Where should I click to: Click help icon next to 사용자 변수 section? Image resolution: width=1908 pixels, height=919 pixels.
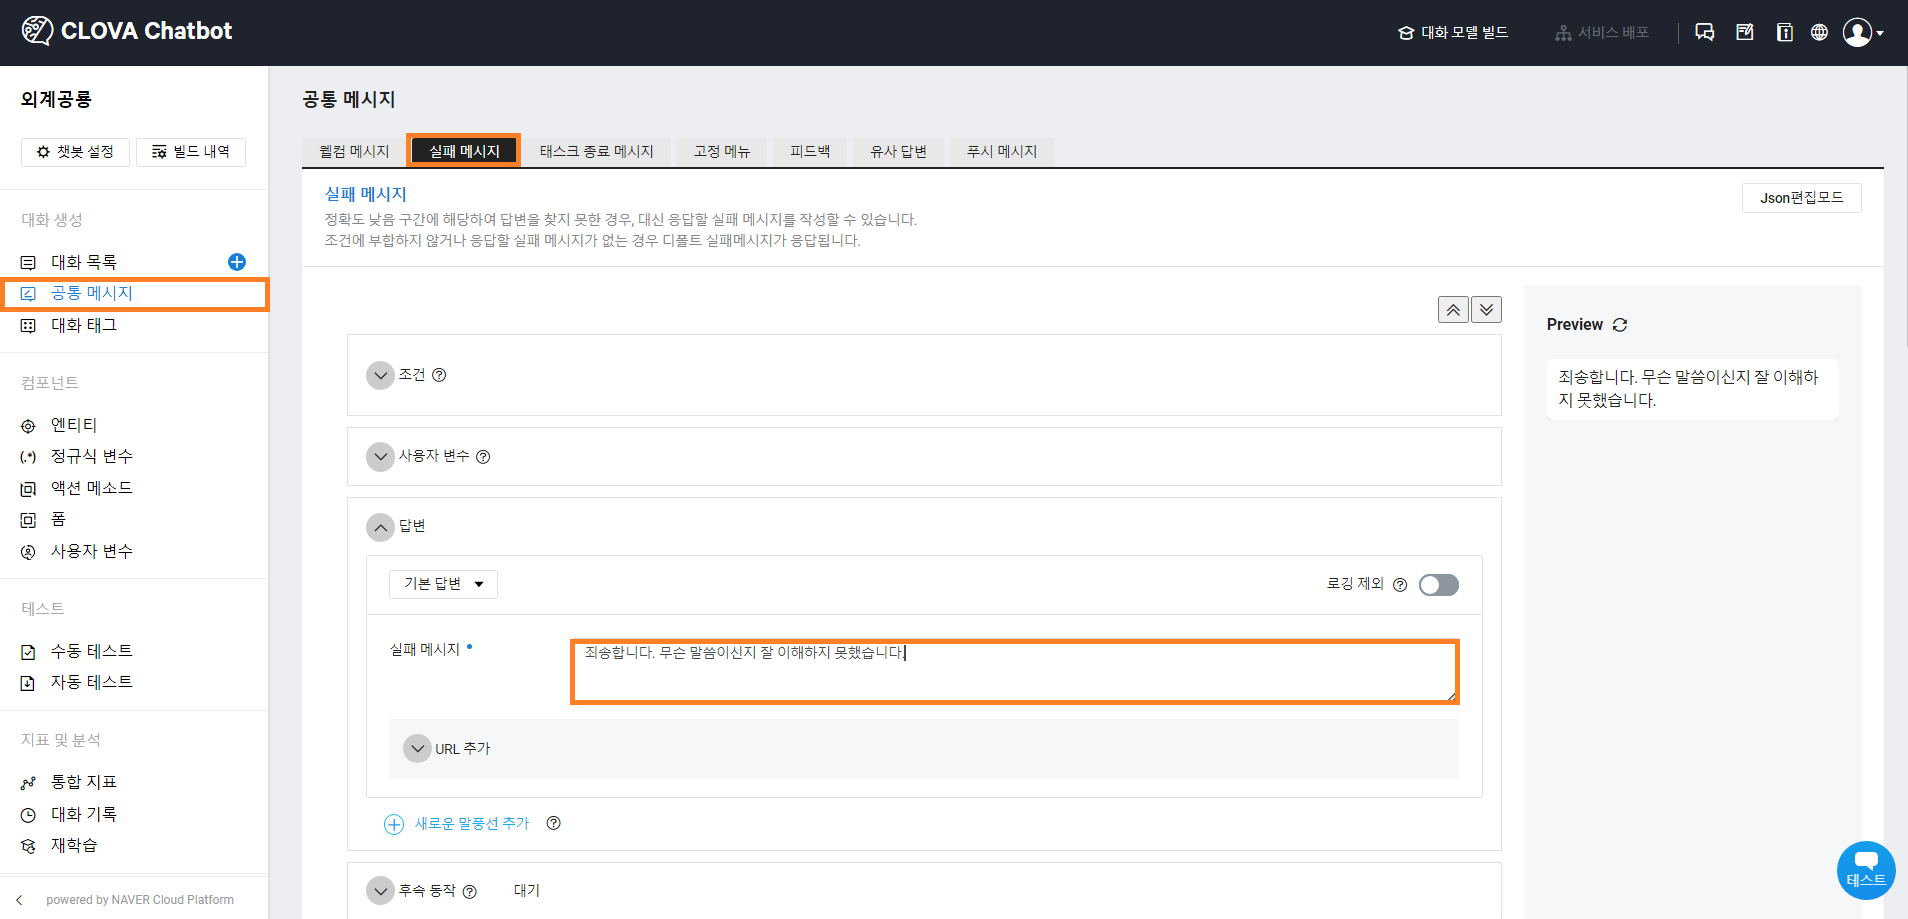[483, 457]
